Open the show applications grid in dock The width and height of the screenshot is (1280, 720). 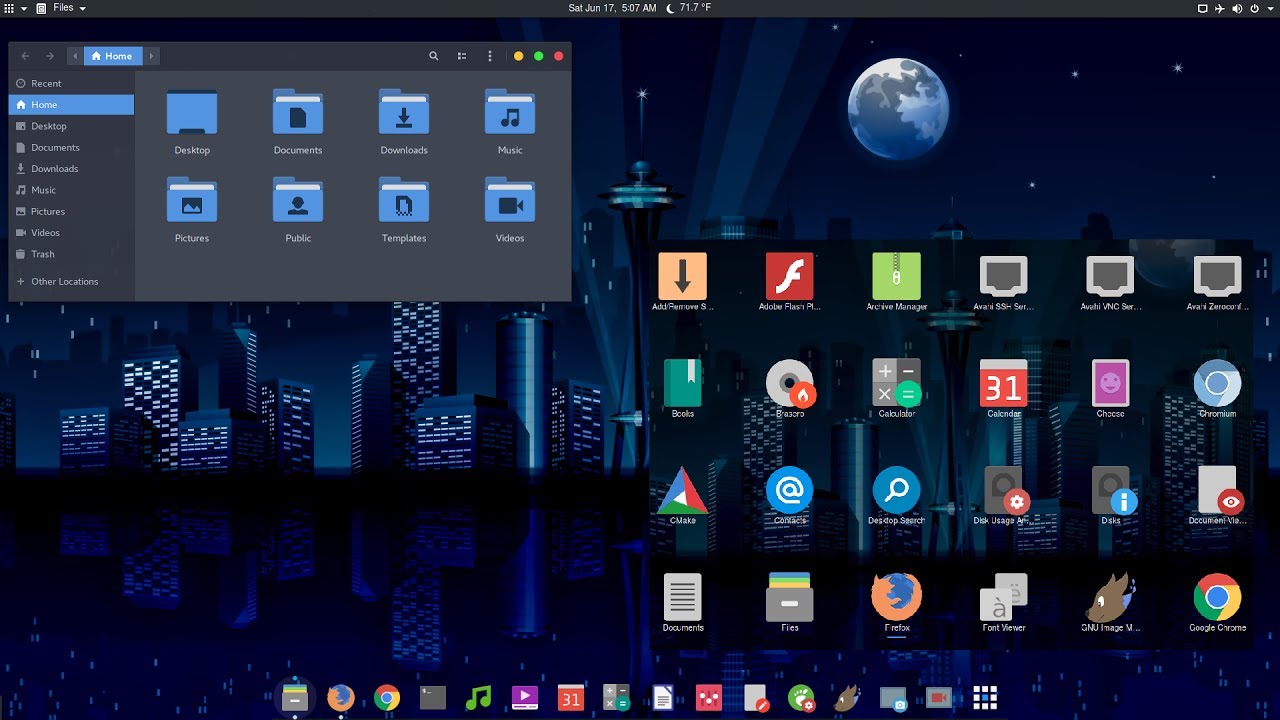click(x=985, y=698)
